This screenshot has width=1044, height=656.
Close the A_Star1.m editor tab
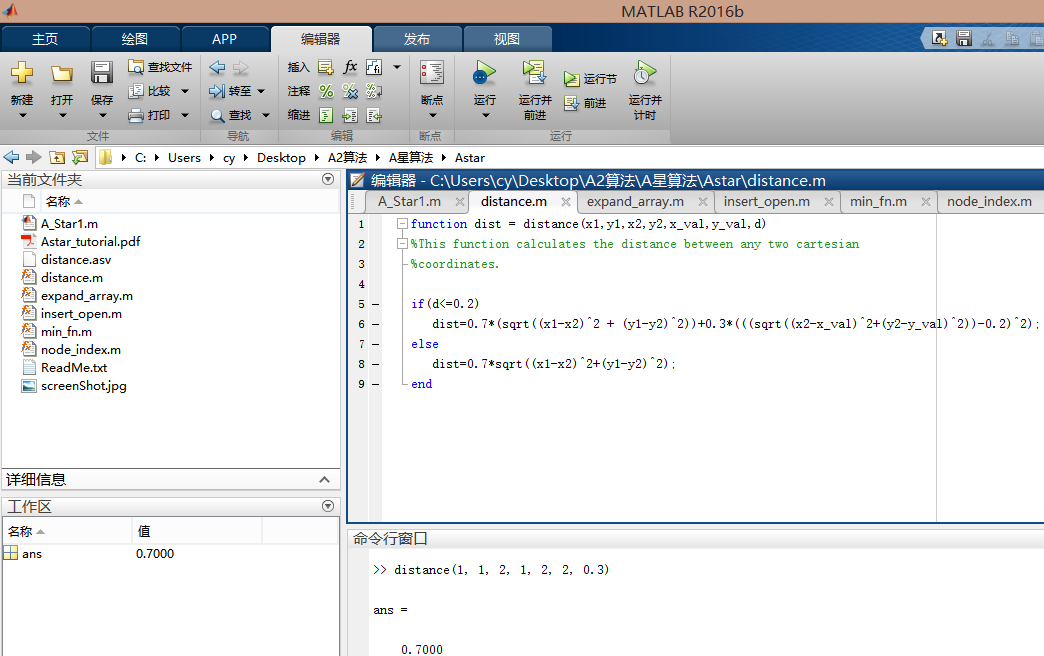point(460,202)
